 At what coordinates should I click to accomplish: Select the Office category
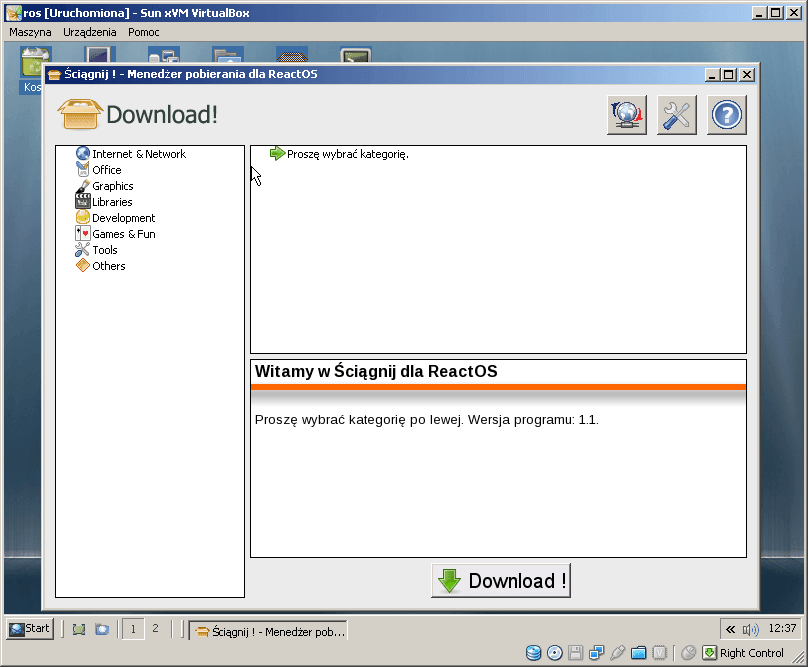click(106, 170)
